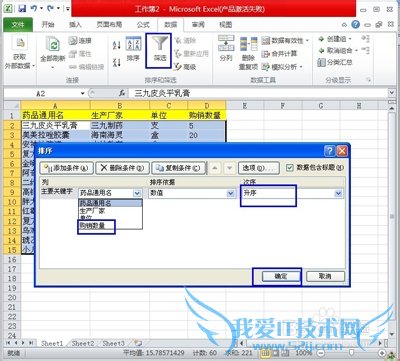
Task: Click the Excel help question icon
Action: (x=356, y=24)
